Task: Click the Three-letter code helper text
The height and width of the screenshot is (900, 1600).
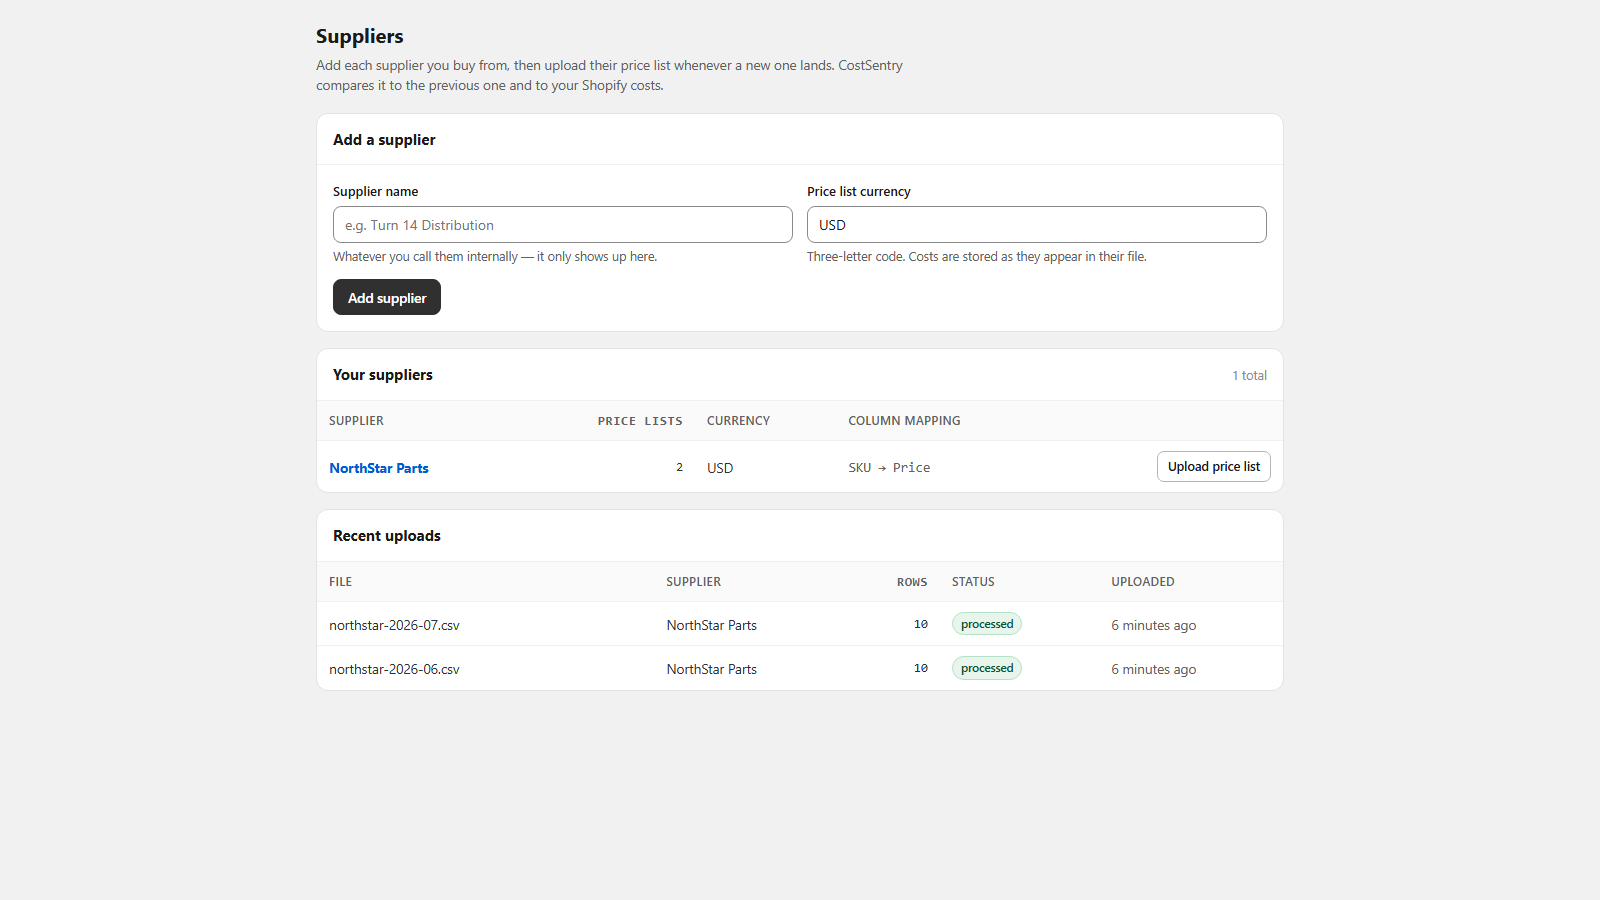Action: (977, 257)
